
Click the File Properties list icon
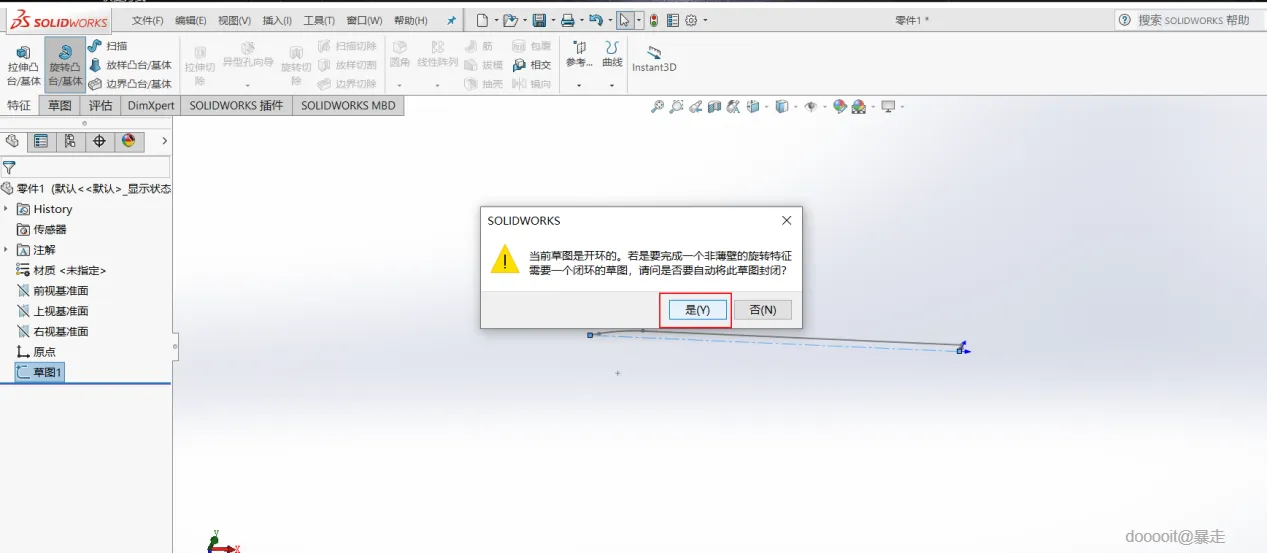672,20
